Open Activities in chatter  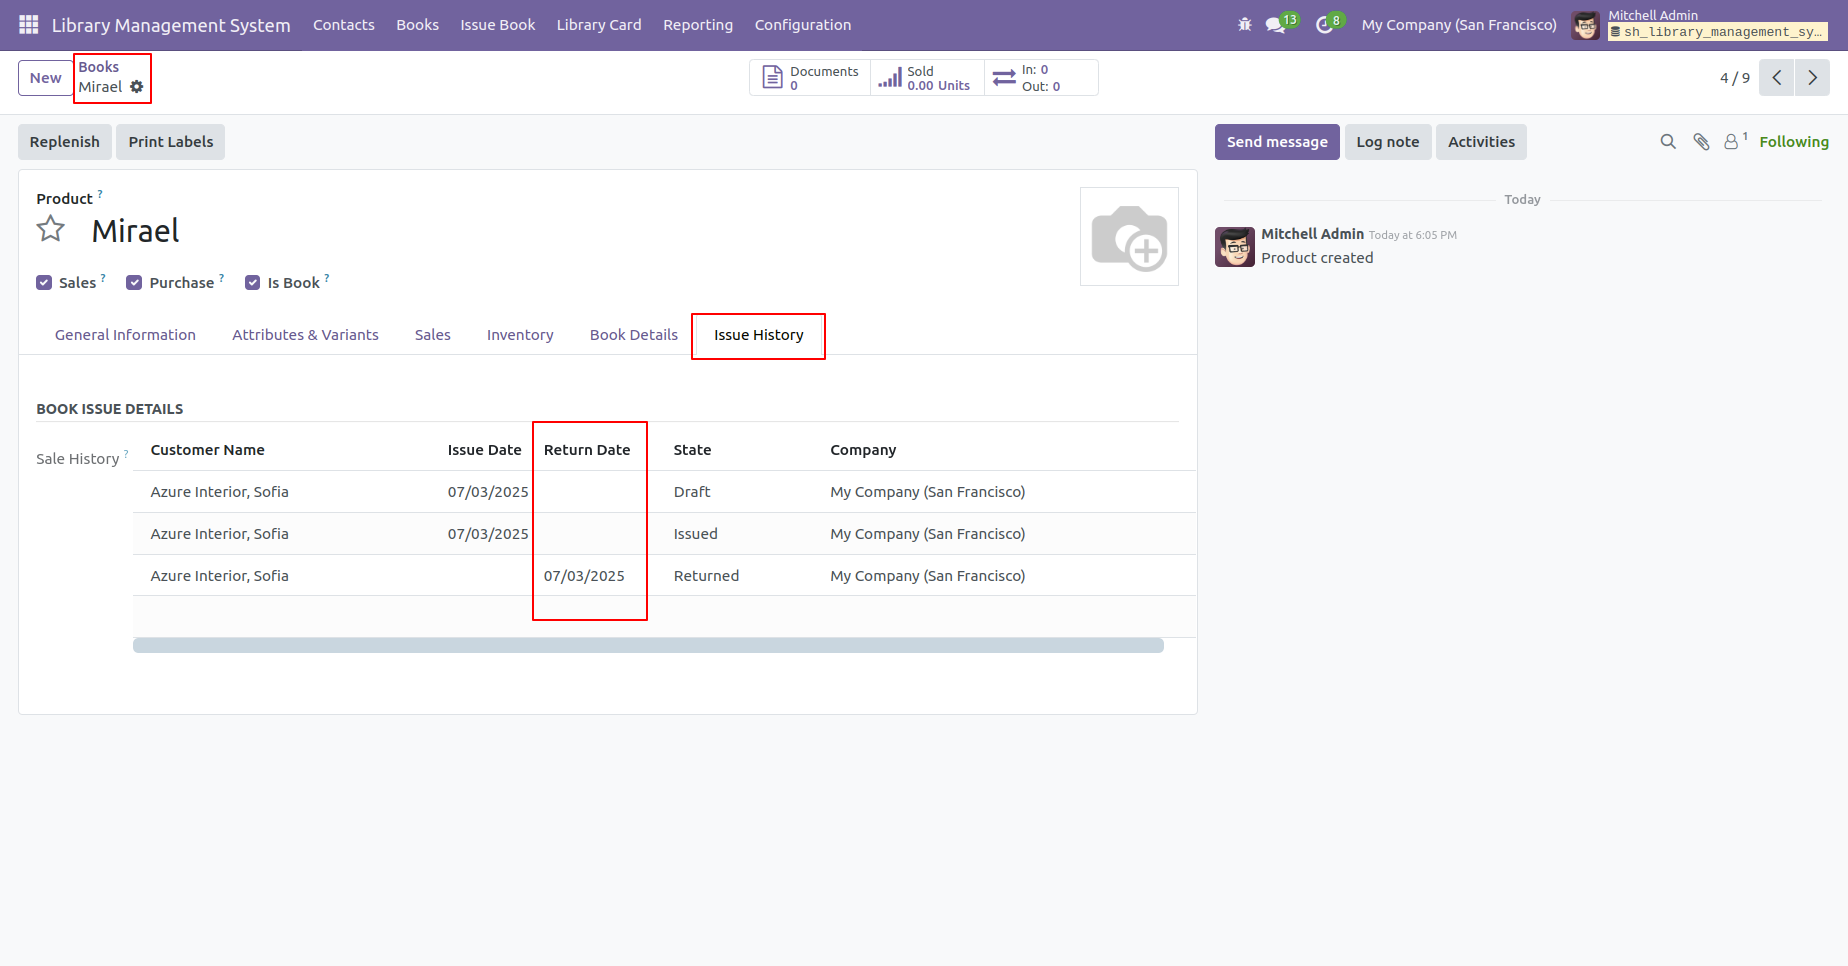click(1481, 142)
